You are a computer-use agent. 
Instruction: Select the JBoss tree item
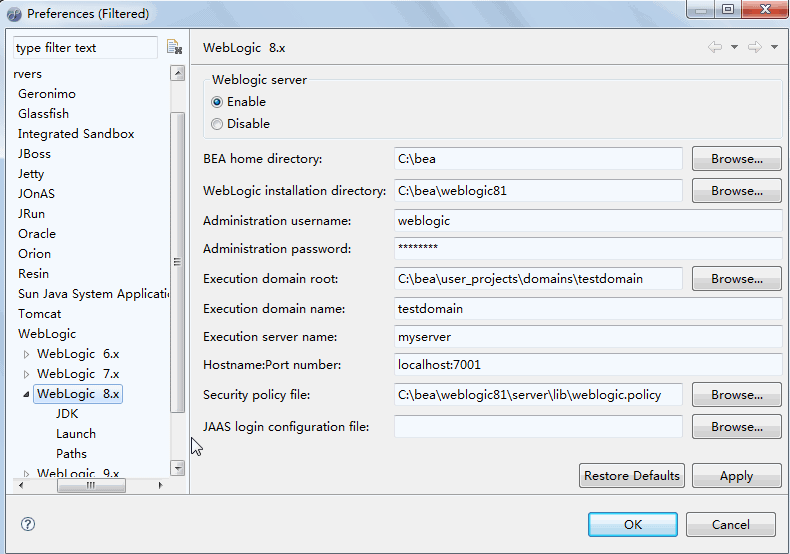(34, 154)
